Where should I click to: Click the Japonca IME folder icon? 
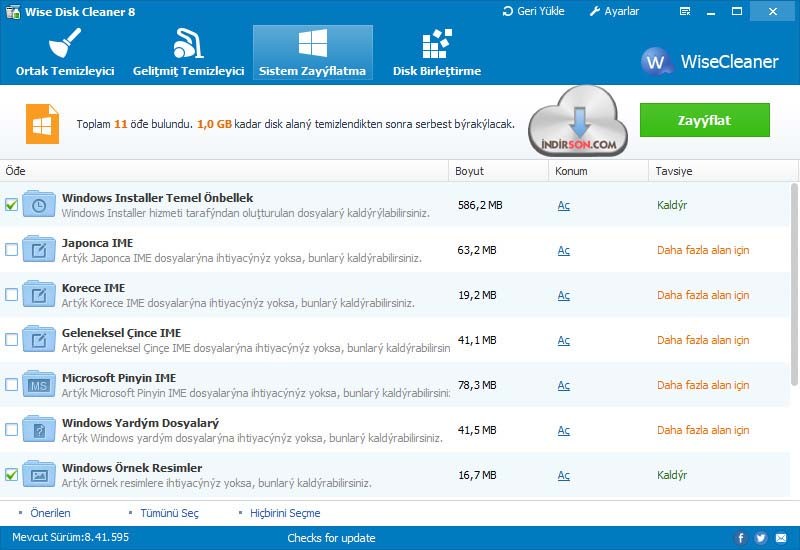(39, 249)
